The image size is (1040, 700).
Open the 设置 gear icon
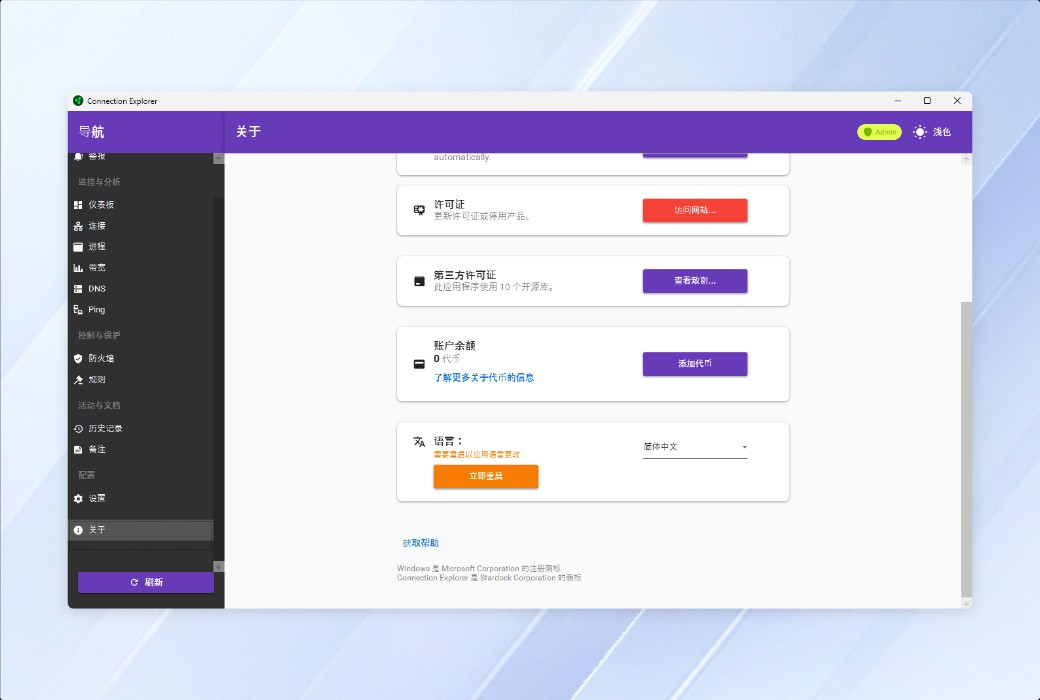(x=78, y=498)
